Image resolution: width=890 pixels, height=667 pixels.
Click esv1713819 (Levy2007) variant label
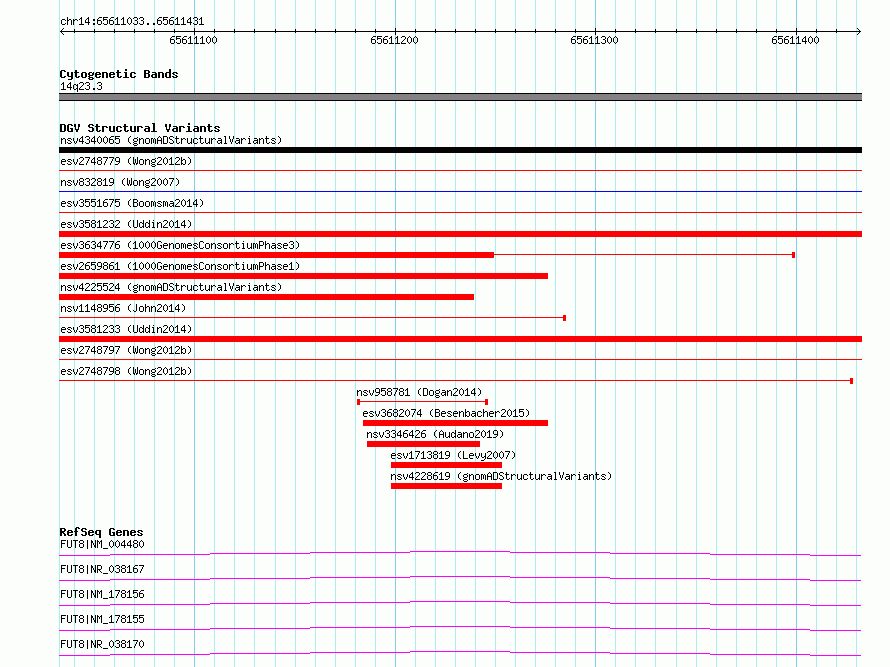point(453,455)
